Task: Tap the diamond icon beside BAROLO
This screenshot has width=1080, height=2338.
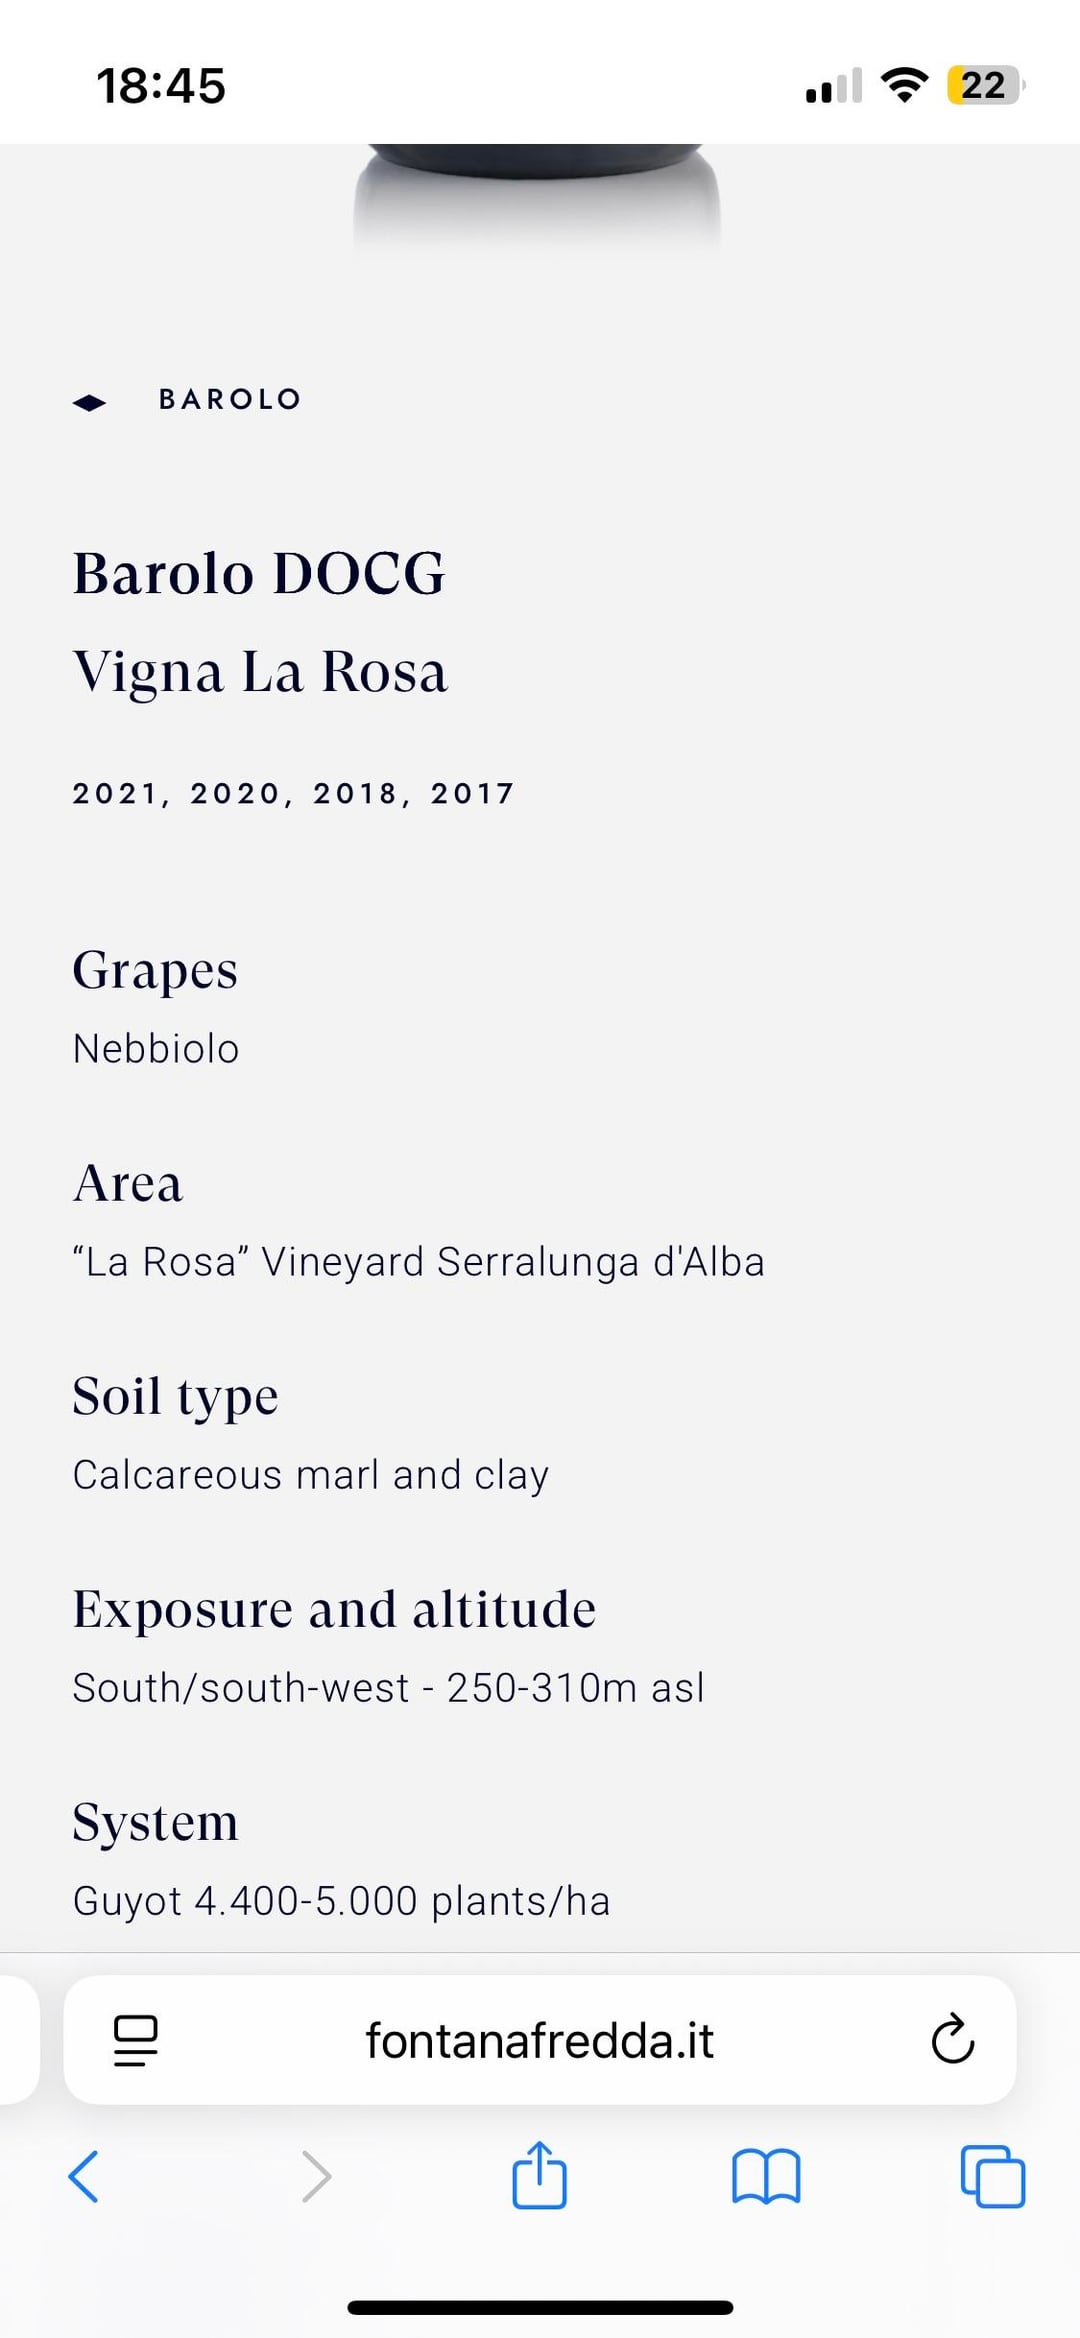Action: point(89,402)
